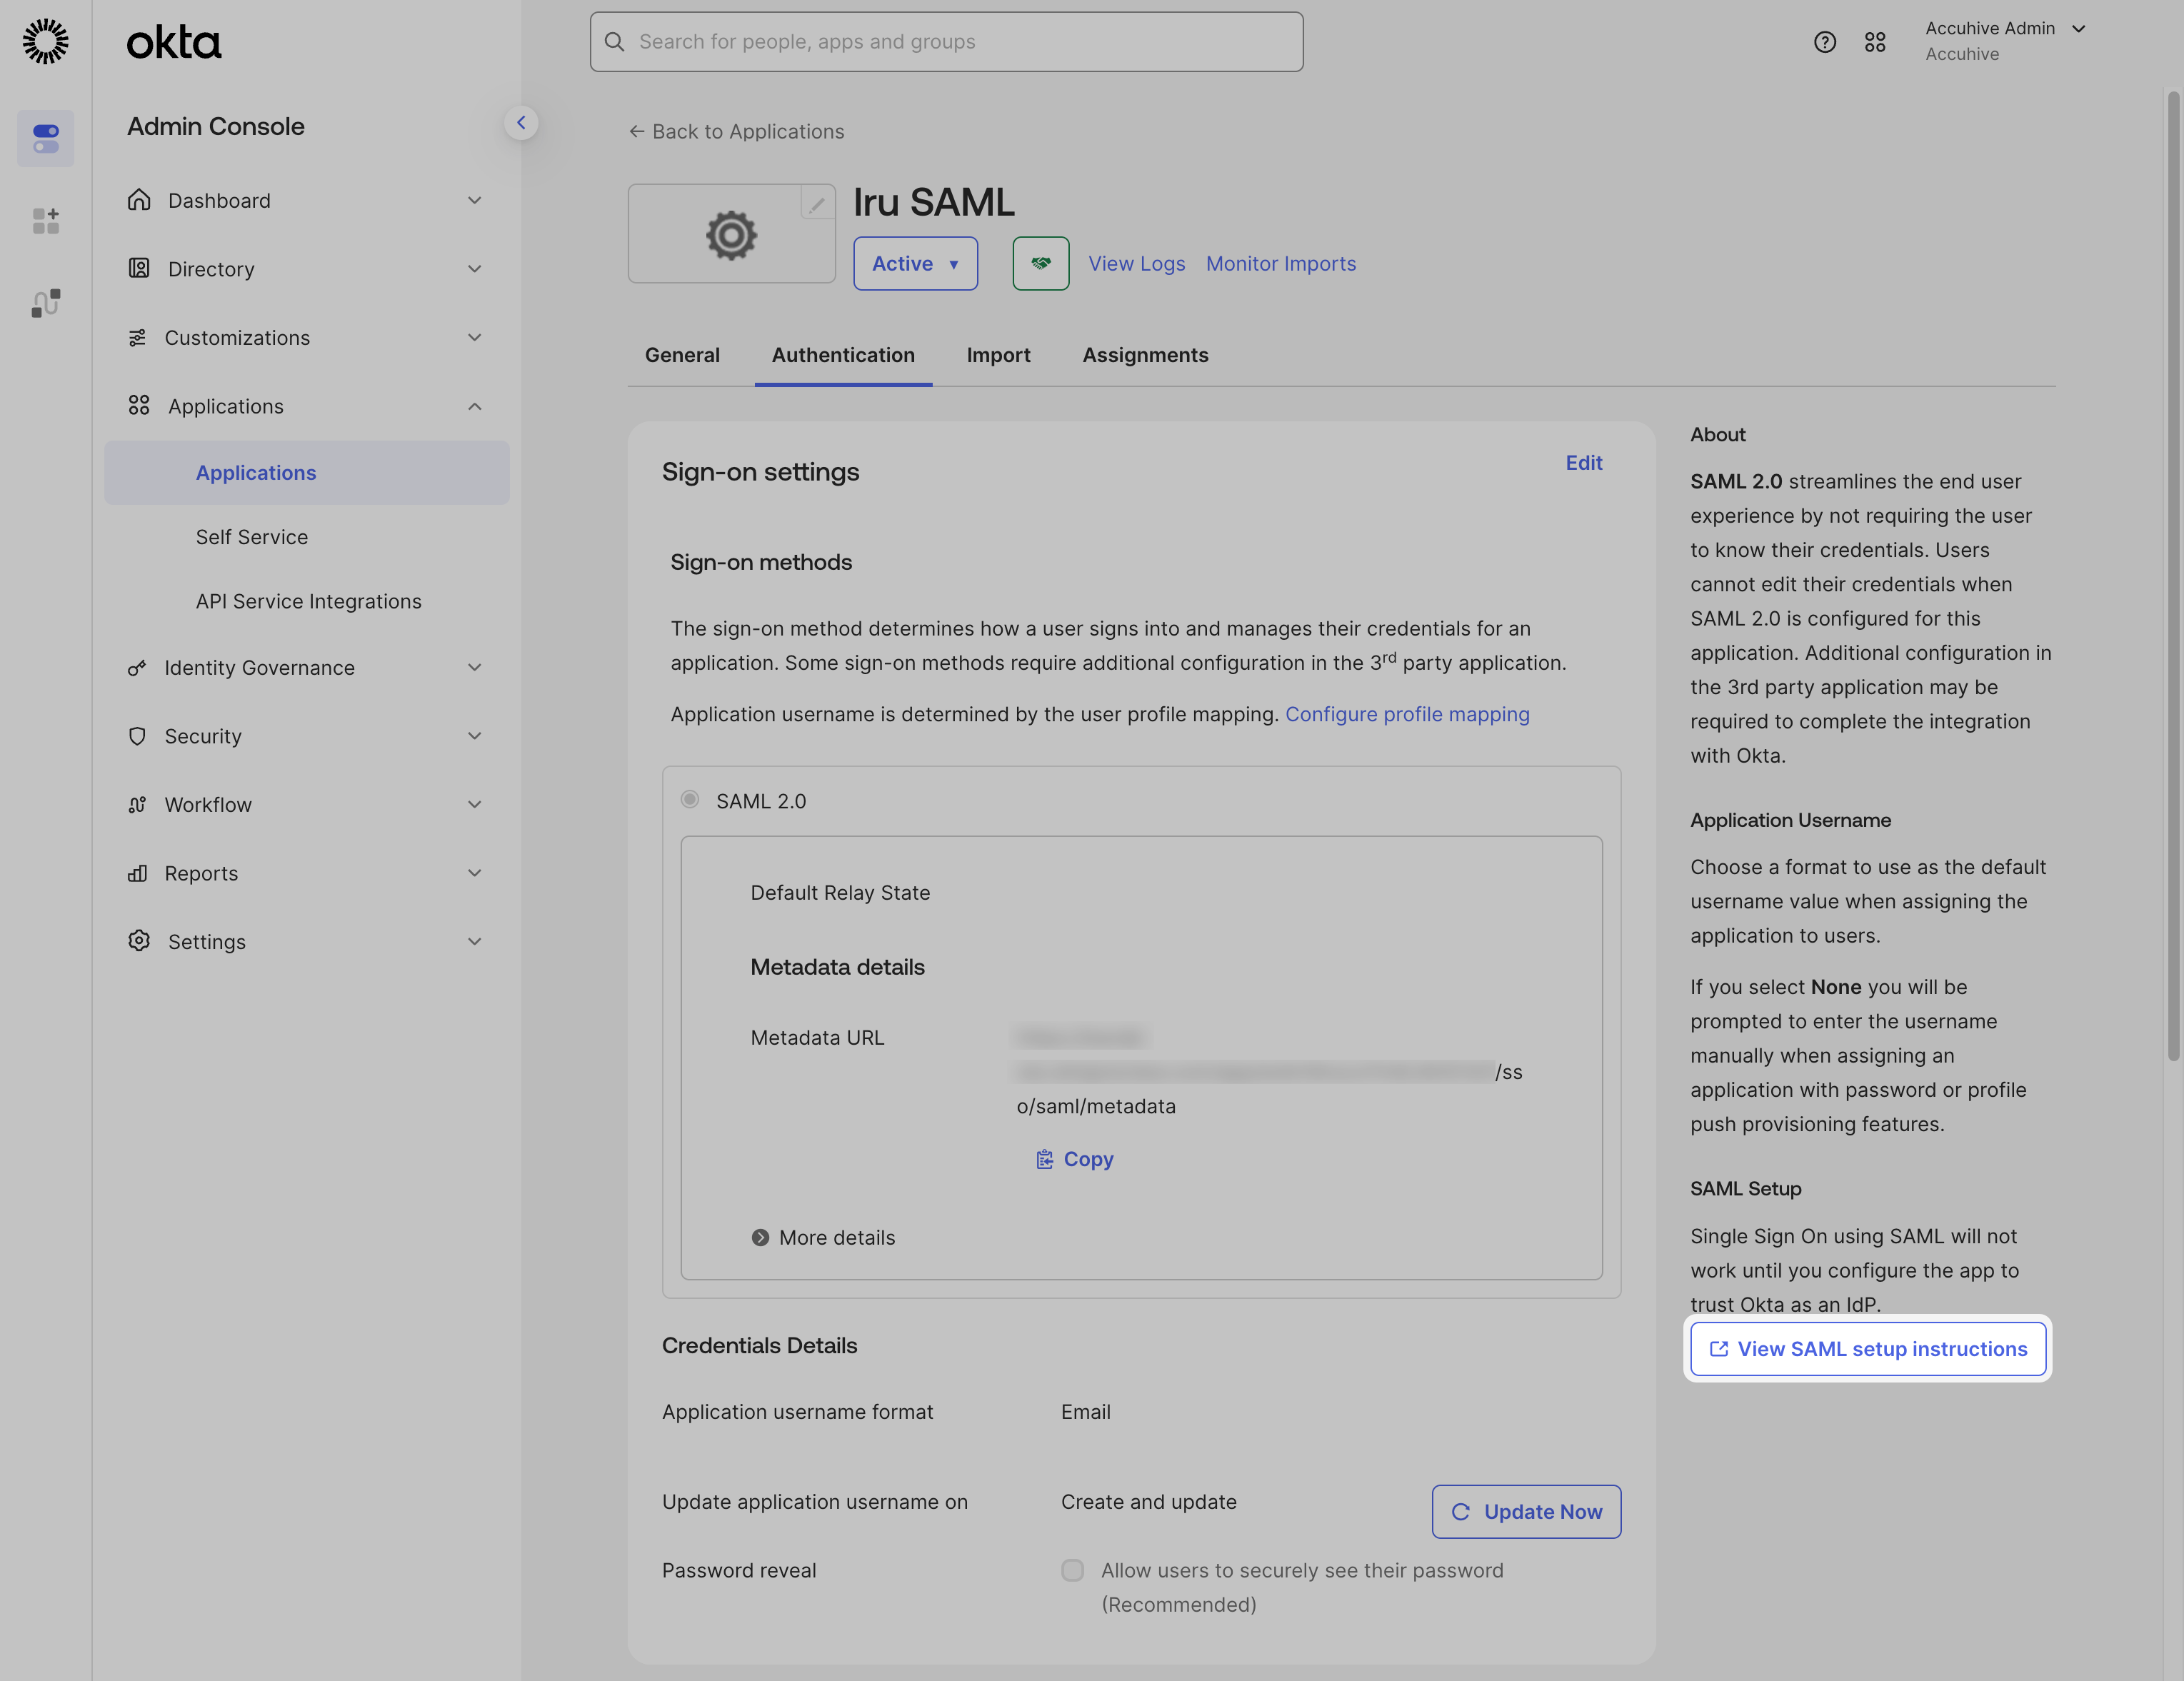Click the Settings gear icon in sidebar
The width and height of the screenshot is (2184, 1681).
click(x=139, y=941)
